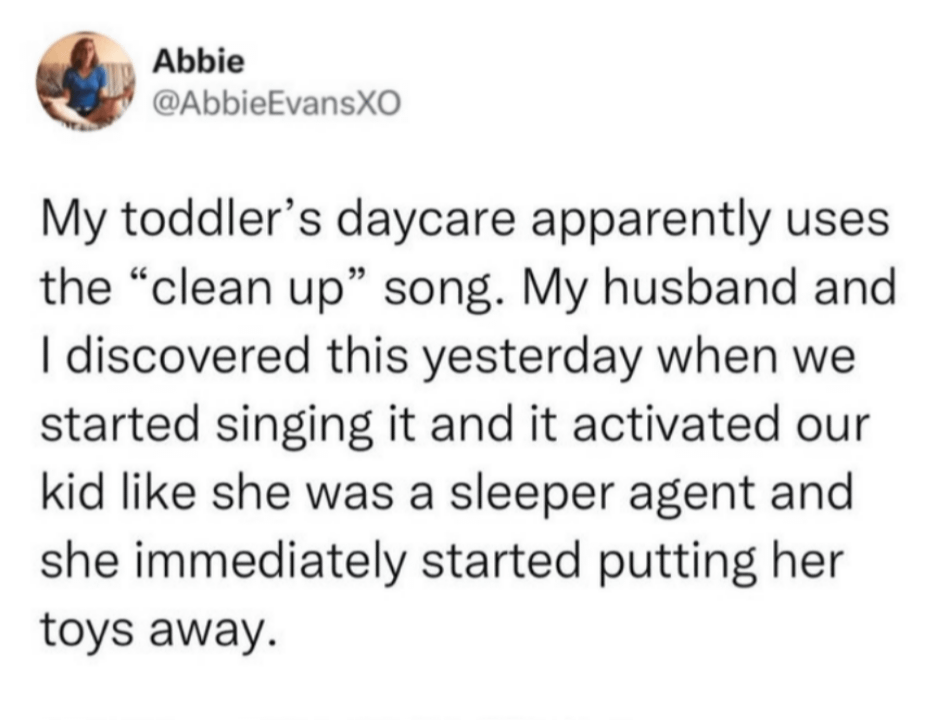The width and height of the screenshot is (925, 720).
Task: Select the word "putting" in sixth line
Action: (x=679, y=563)
